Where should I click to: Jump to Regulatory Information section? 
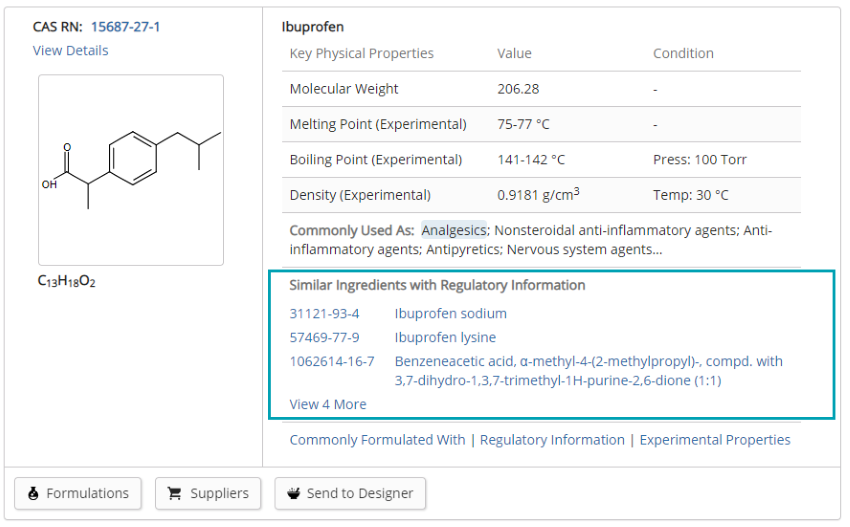click(x=552, y=440)
